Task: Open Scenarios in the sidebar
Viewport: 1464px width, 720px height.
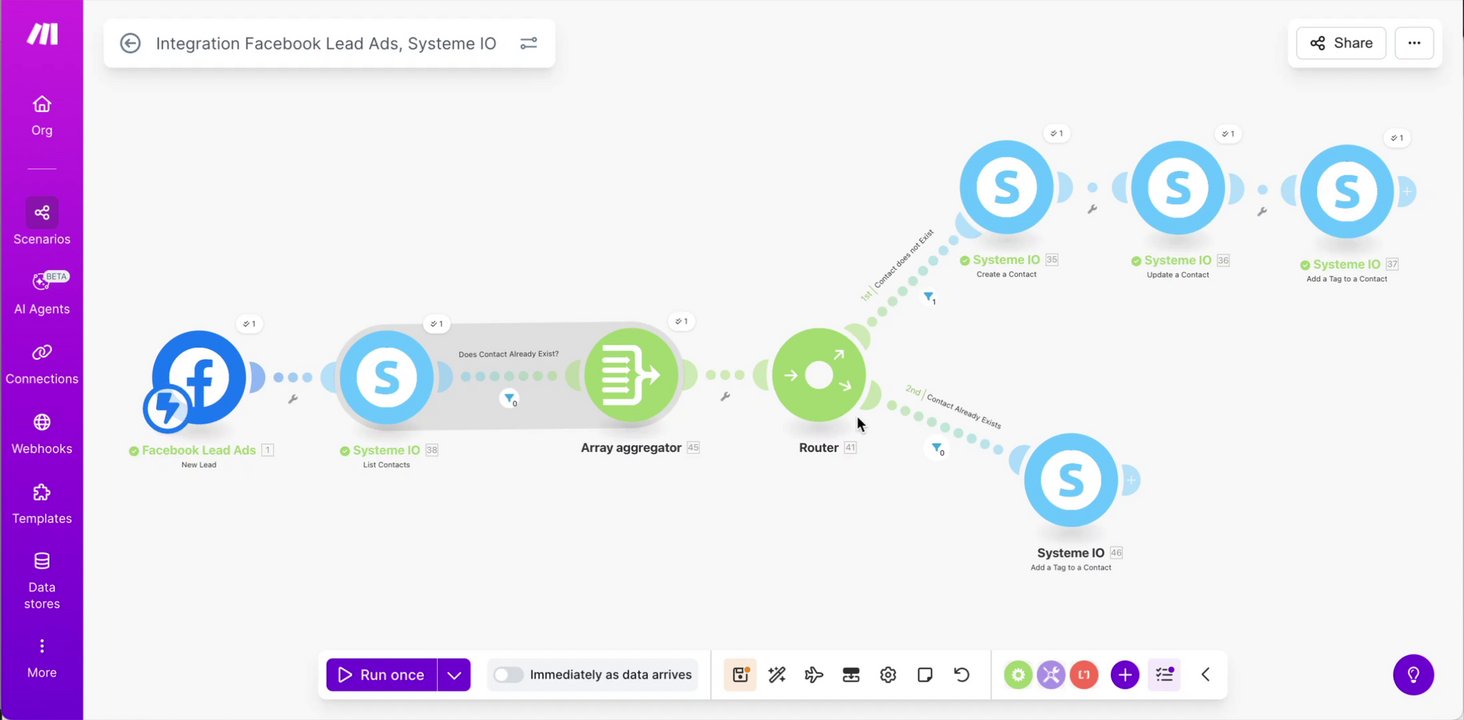Action: pyautogui.click(x=42, y=222)
